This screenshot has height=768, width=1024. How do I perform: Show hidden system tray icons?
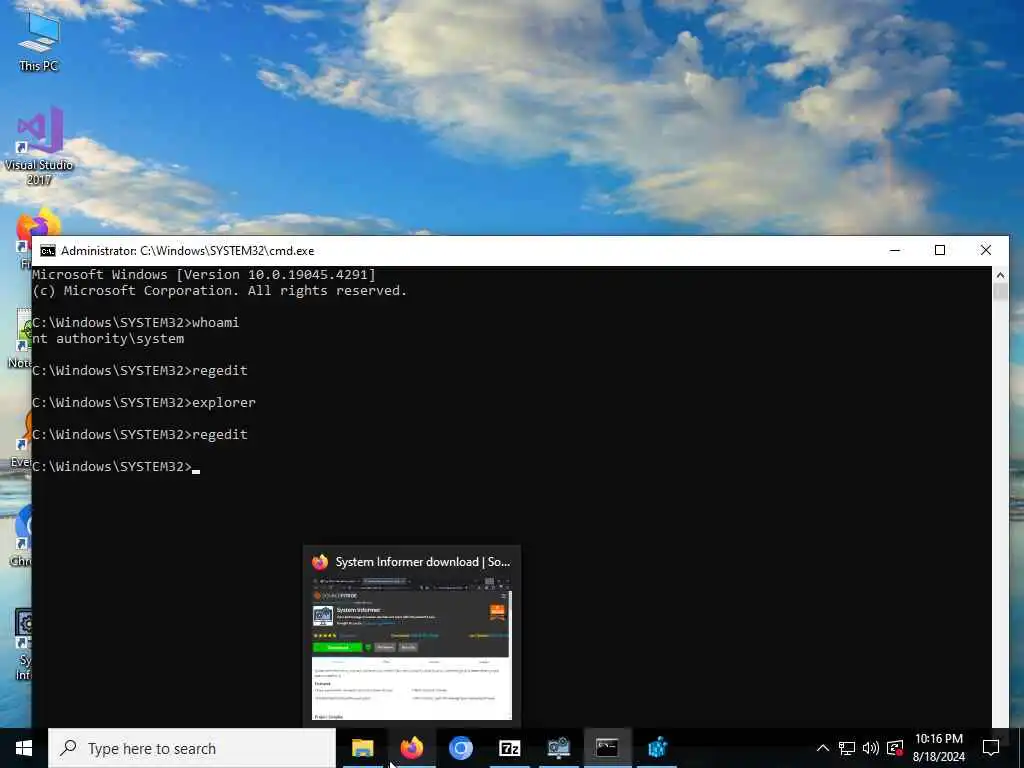[x=823, y=748]
